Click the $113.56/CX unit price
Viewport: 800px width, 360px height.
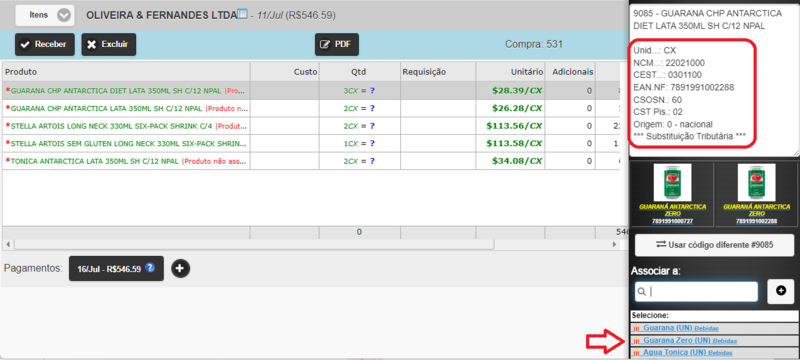(514, 126)
